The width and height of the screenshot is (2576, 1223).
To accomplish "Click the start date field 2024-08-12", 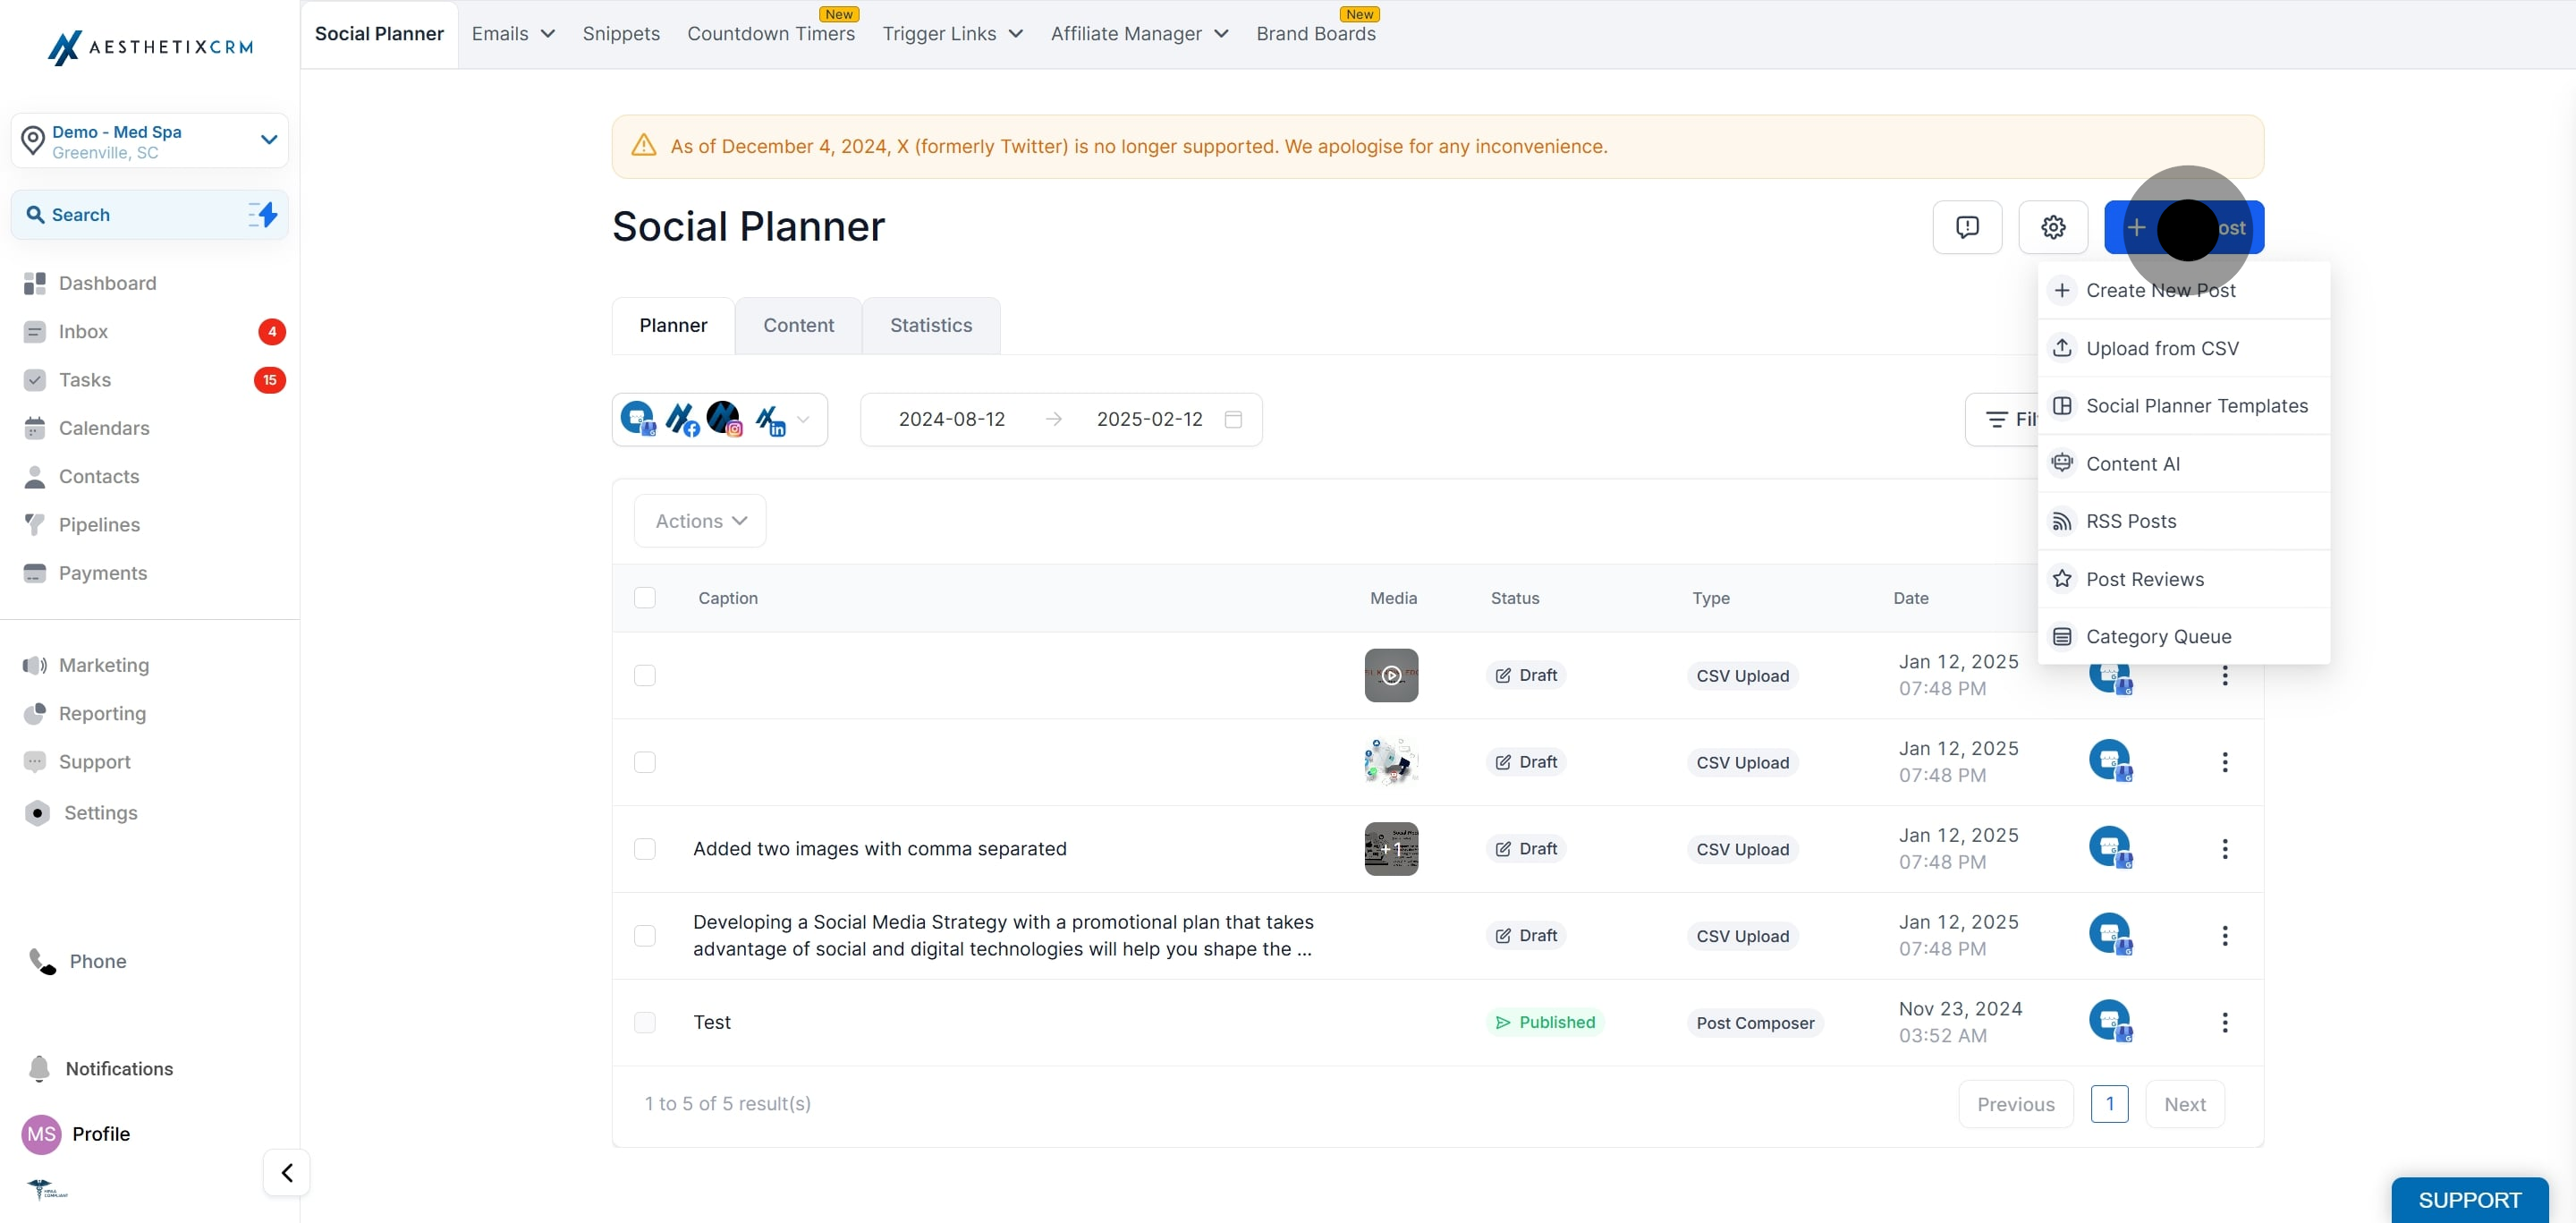I will [x=951, y=419].
